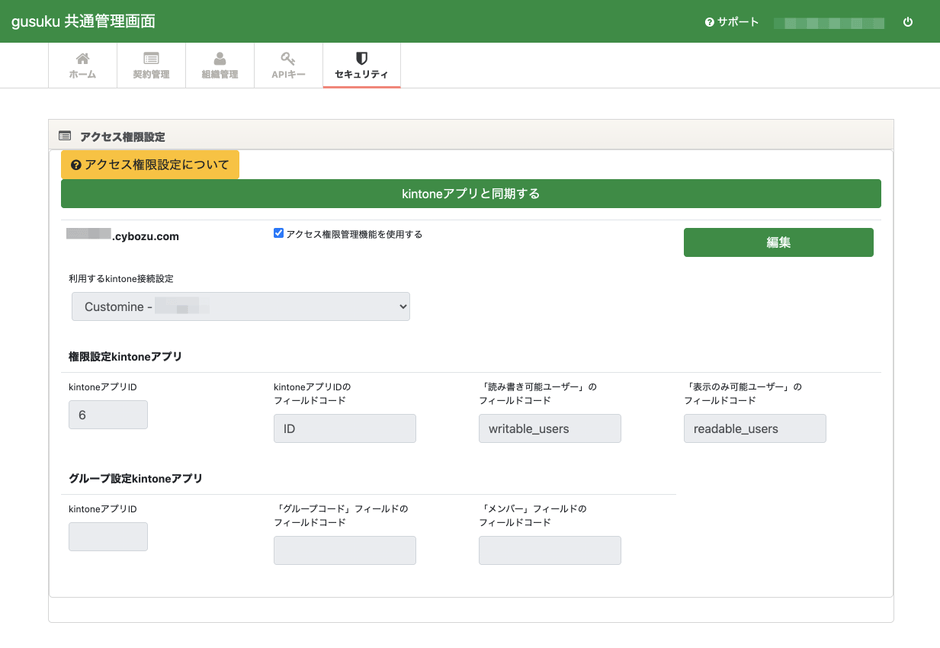Viewport: 940px width, 648px height.
Task: Click the 組織管理 person icon
Action: [x=219, y=58]
